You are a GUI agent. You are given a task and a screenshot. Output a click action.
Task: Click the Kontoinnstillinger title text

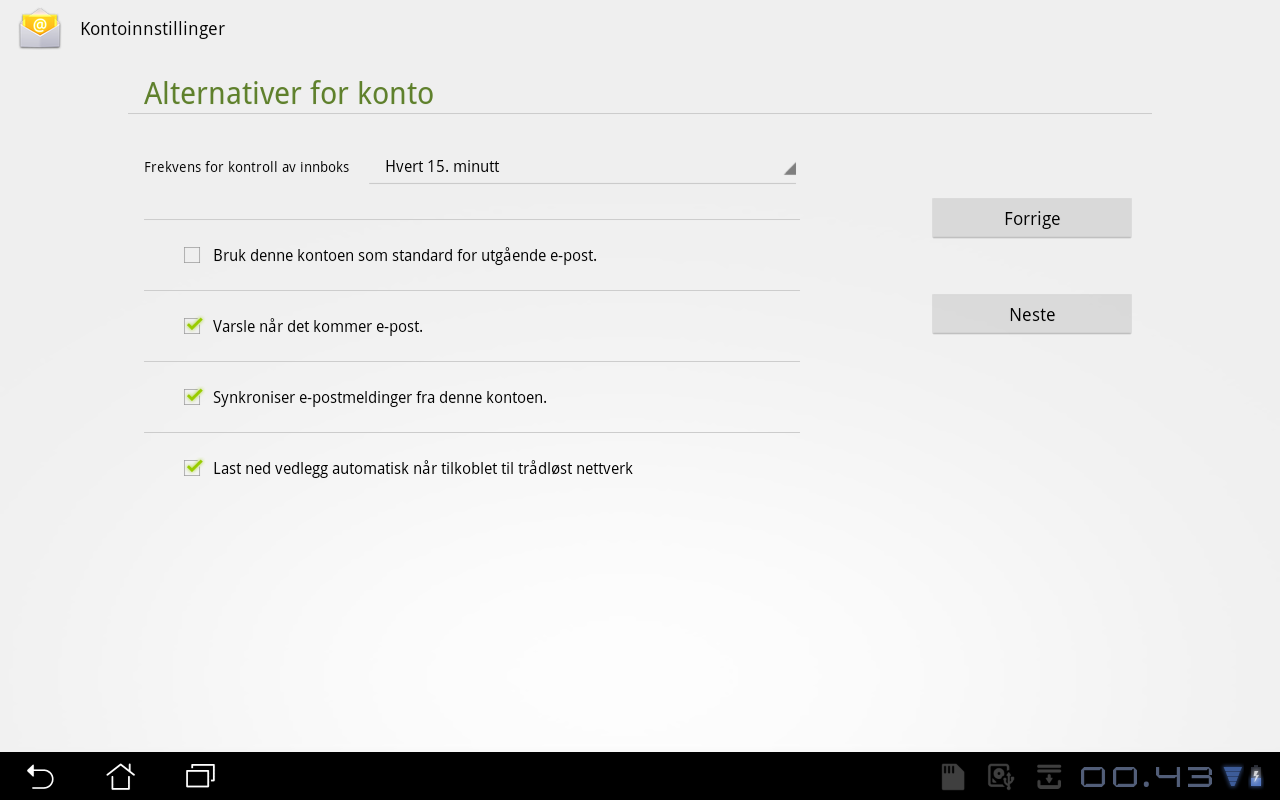[152, 29]
